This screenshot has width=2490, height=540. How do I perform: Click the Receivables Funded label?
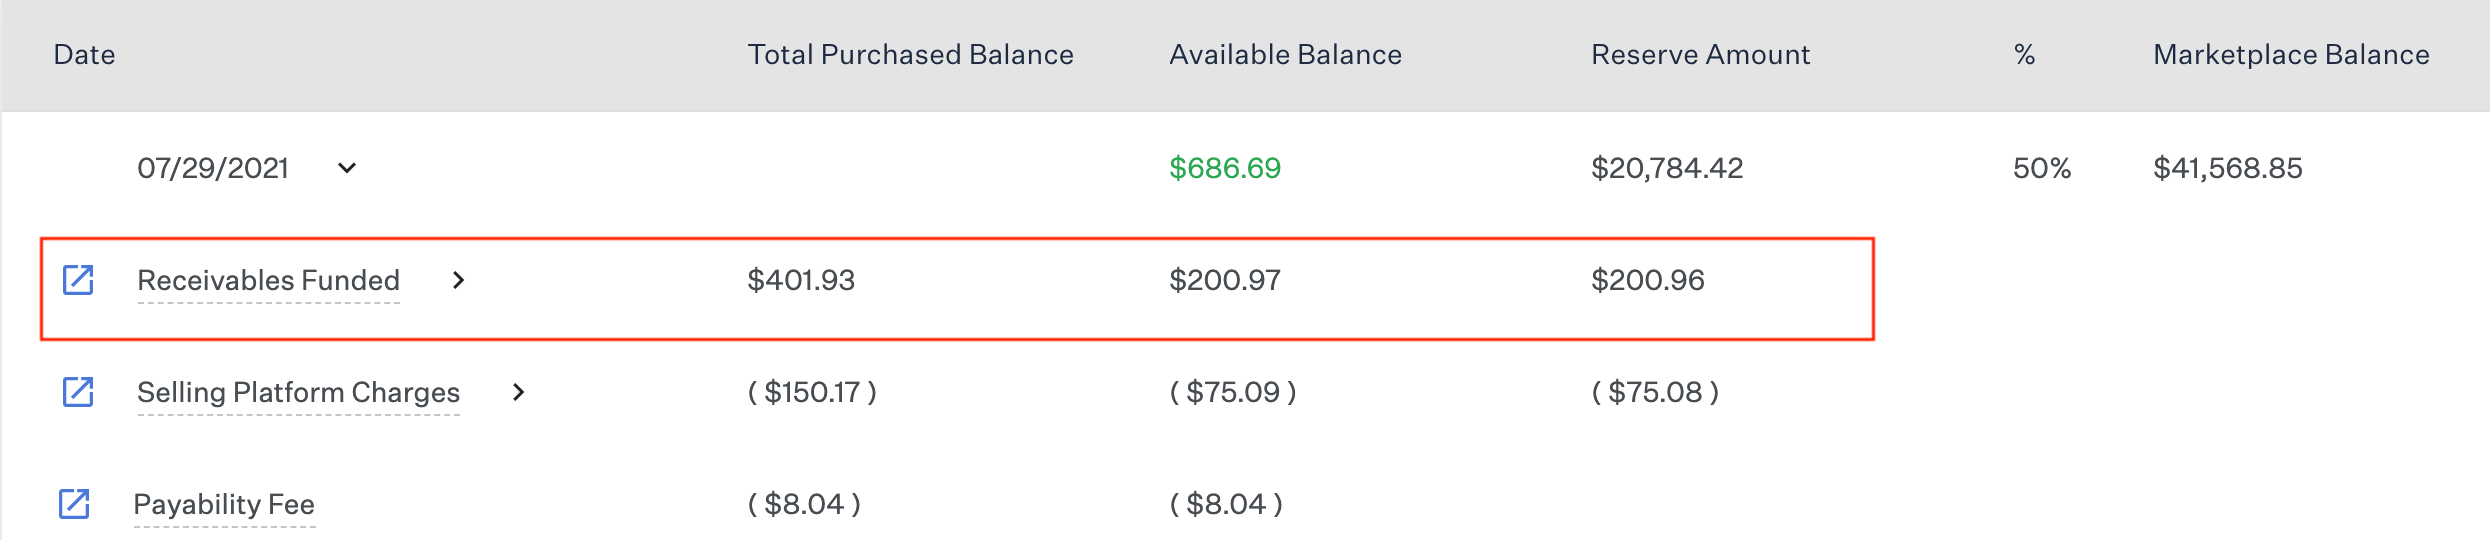tap(268, 280)
